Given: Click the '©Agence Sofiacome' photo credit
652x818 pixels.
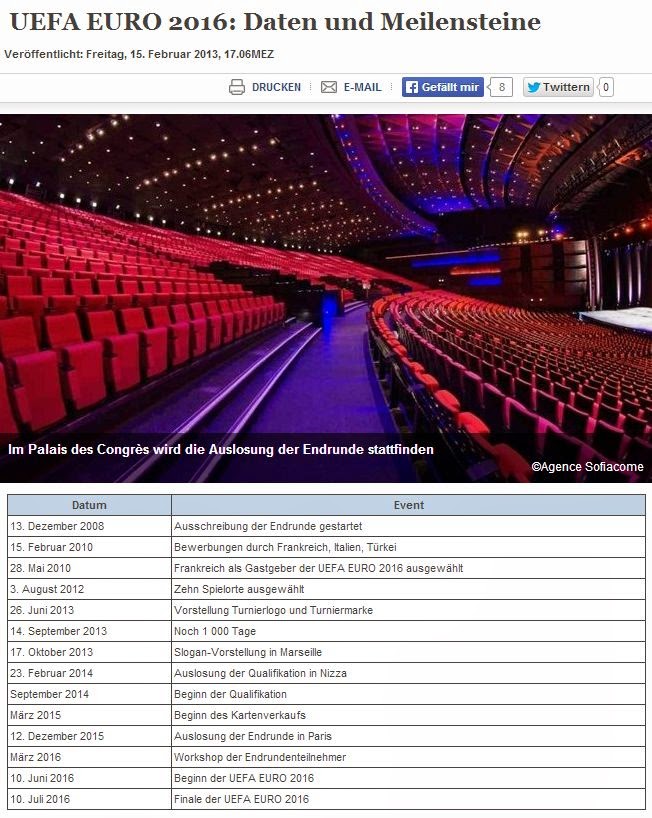Looking at the screenshot, I should (x=587, y=467).
